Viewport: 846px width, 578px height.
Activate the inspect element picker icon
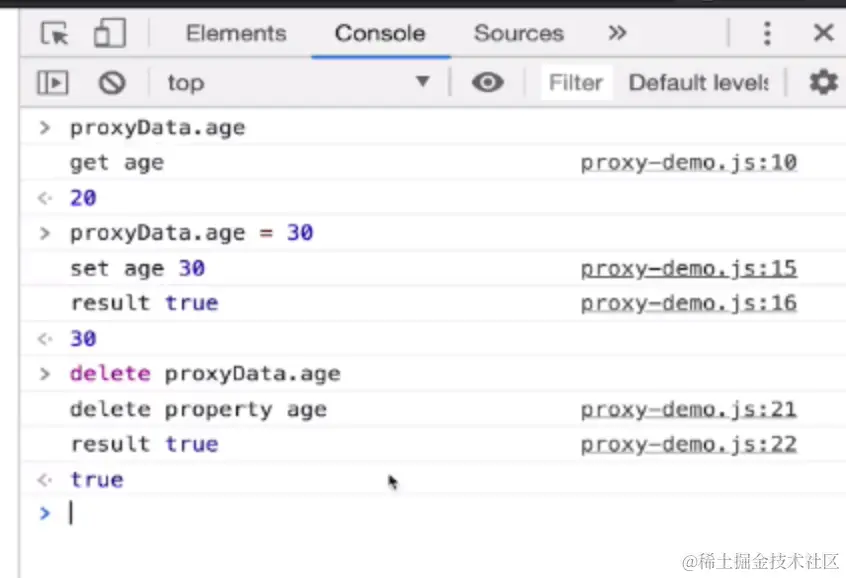tap(55, 34)
